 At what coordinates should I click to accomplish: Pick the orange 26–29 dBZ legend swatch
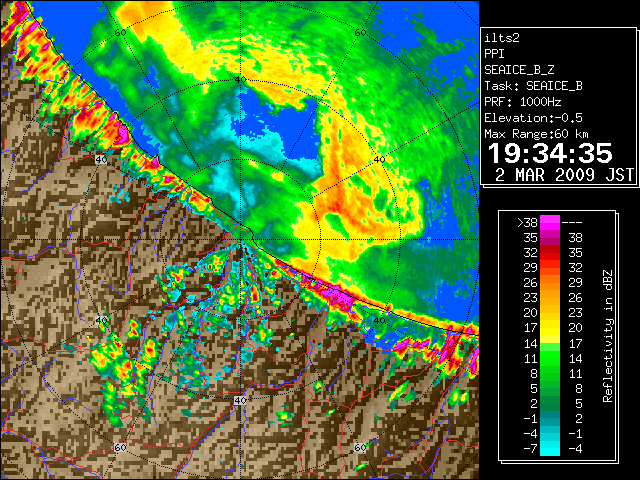click(x=550, y=283)
